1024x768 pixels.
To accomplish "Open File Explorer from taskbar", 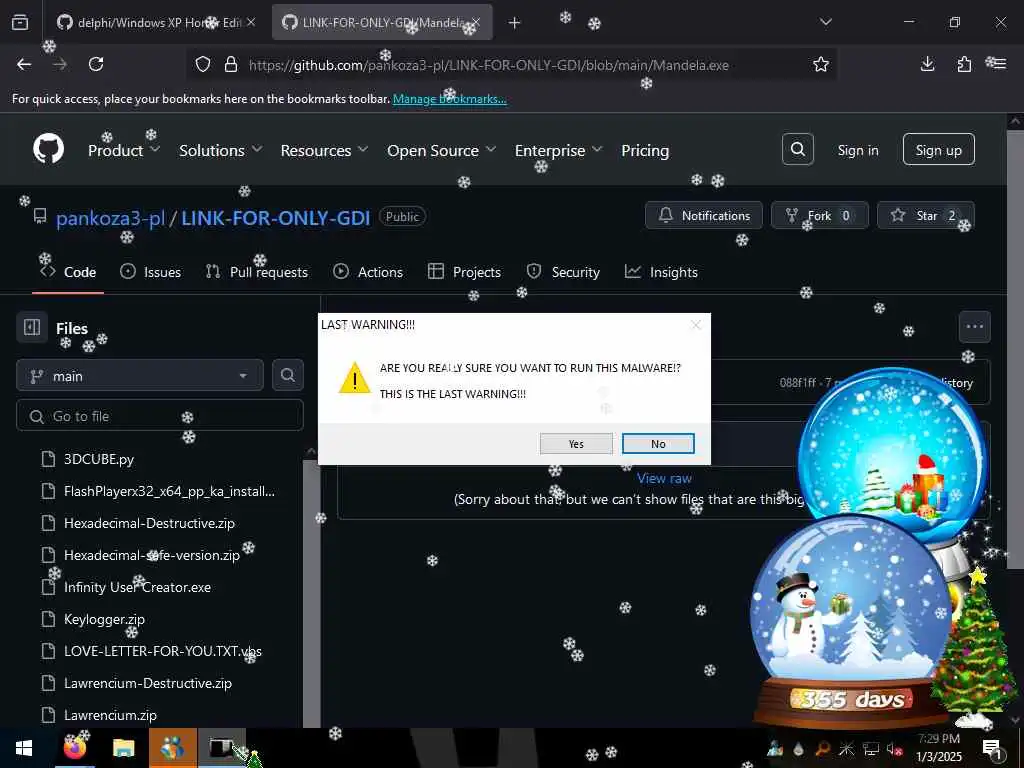I will click(123, 748).
